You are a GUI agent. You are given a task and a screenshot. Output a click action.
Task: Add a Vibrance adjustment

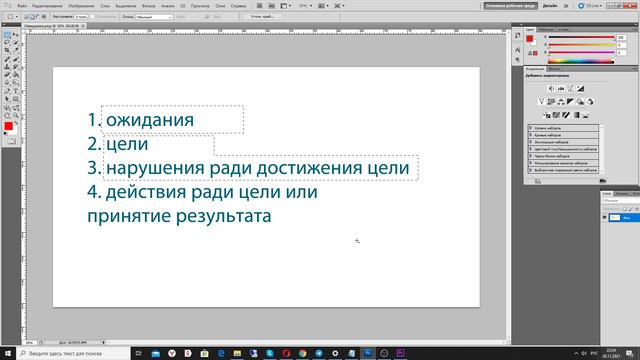point(541,102)
